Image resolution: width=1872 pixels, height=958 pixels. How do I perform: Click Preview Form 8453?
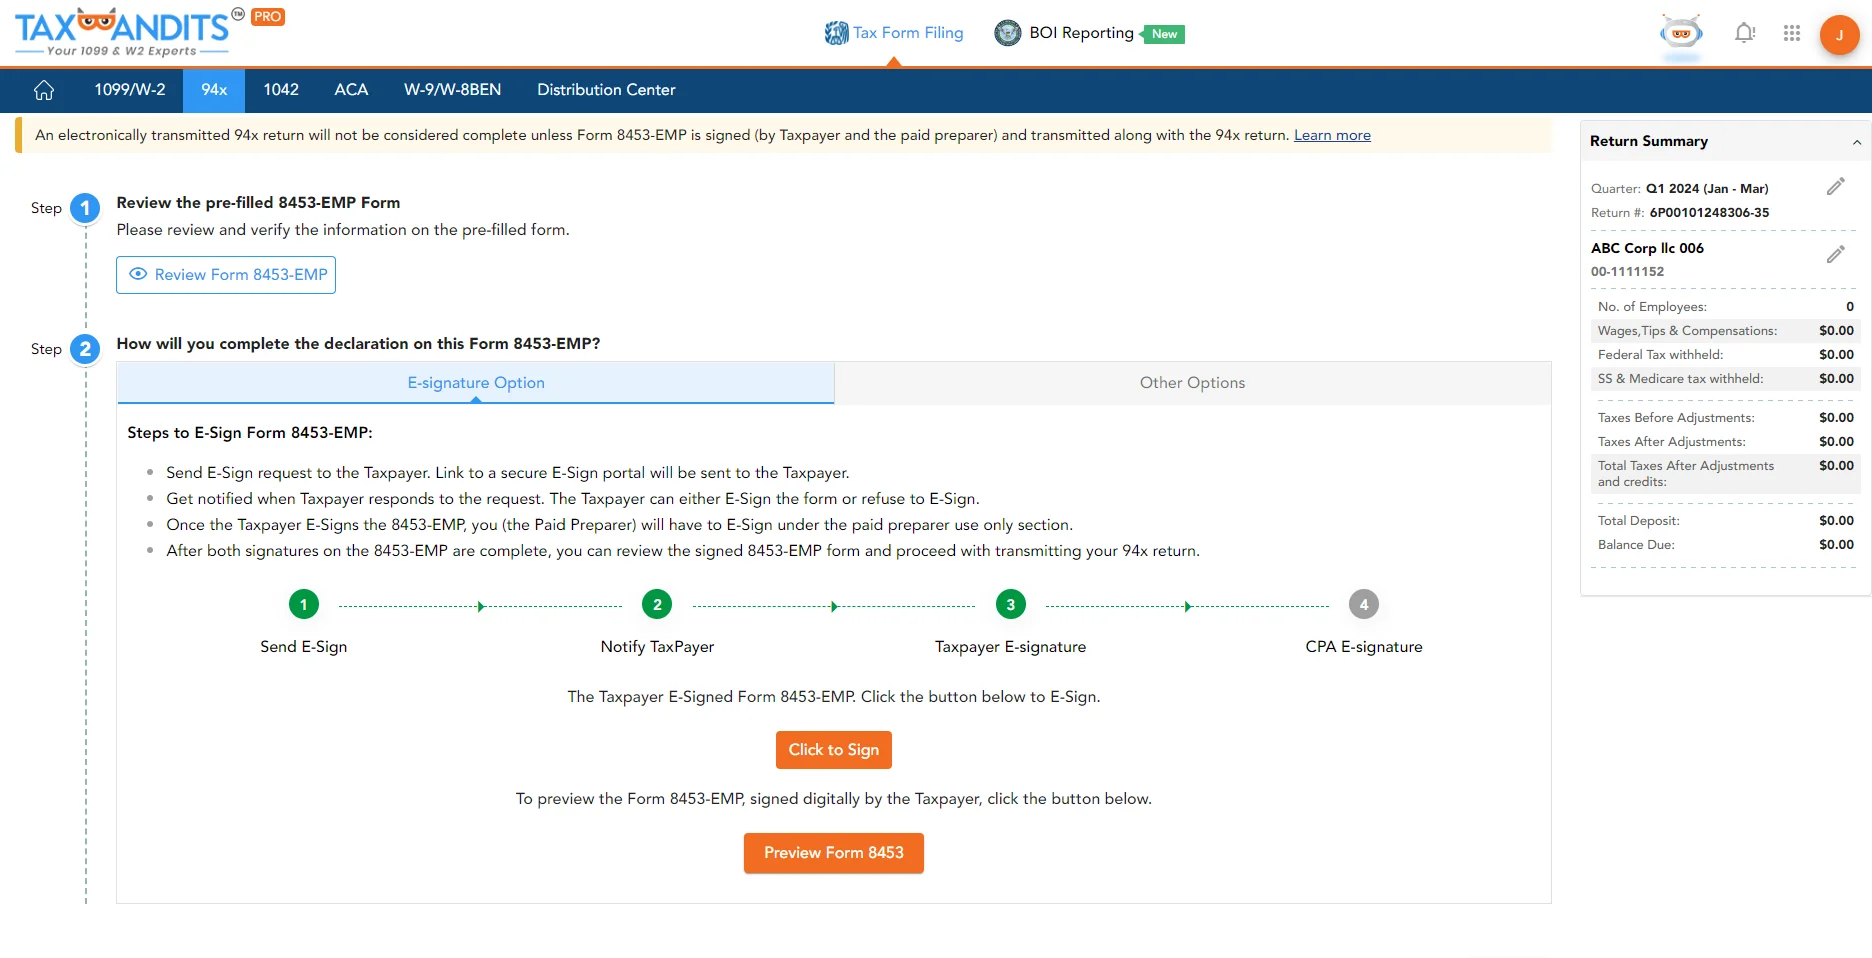pos(833,853)
